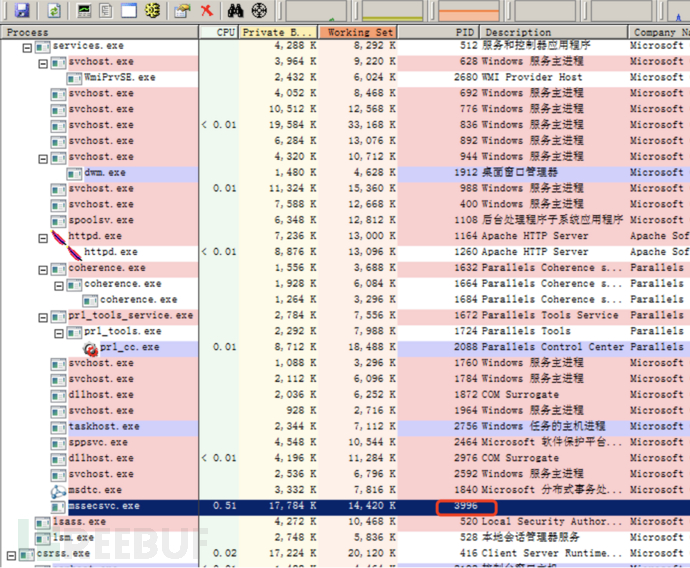Screen dimensions: 690x568
Task: Click the commit history mini graph
Action: [392, 11]
